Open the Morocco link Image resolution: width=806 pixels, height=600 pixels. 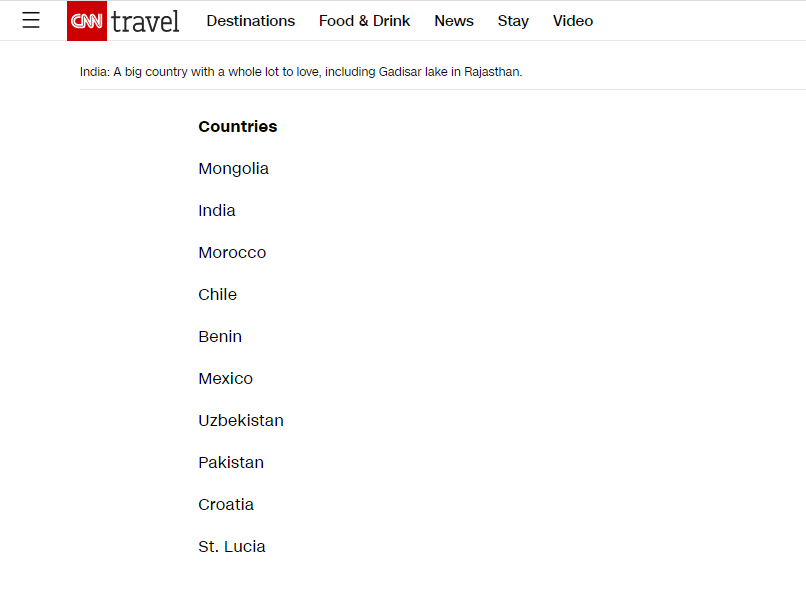(232, 253)
